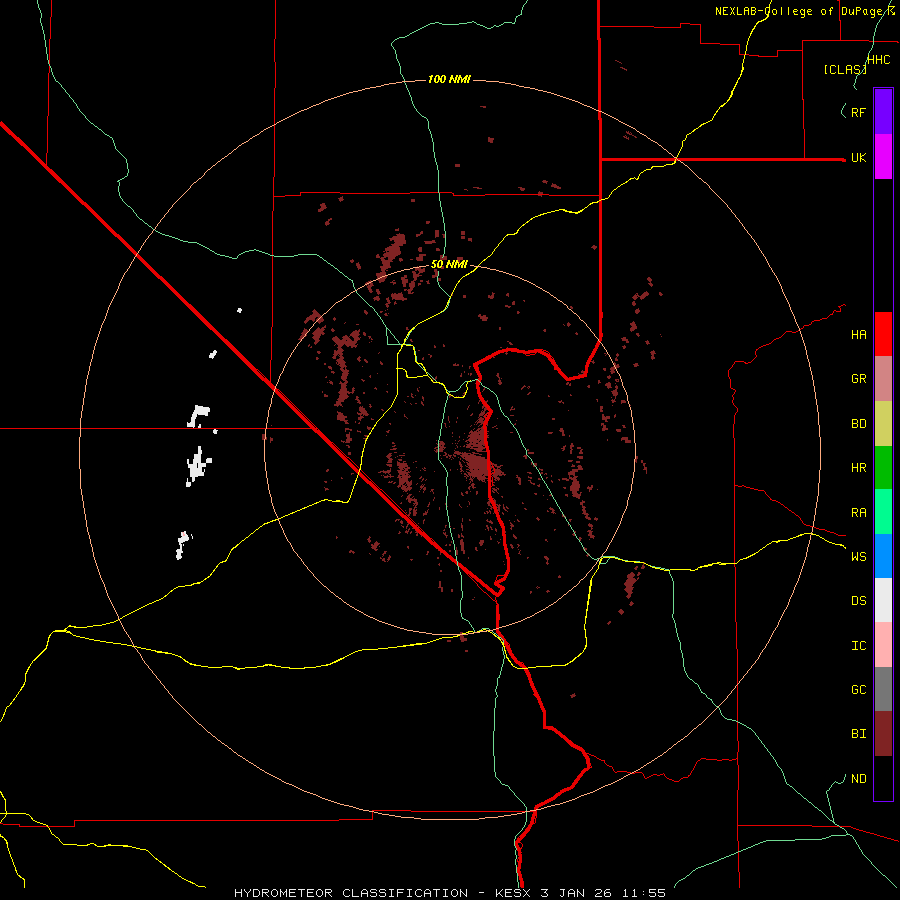Click the WS legend label
Viewport: 900px width, 900px height.
tap(858, 557)
